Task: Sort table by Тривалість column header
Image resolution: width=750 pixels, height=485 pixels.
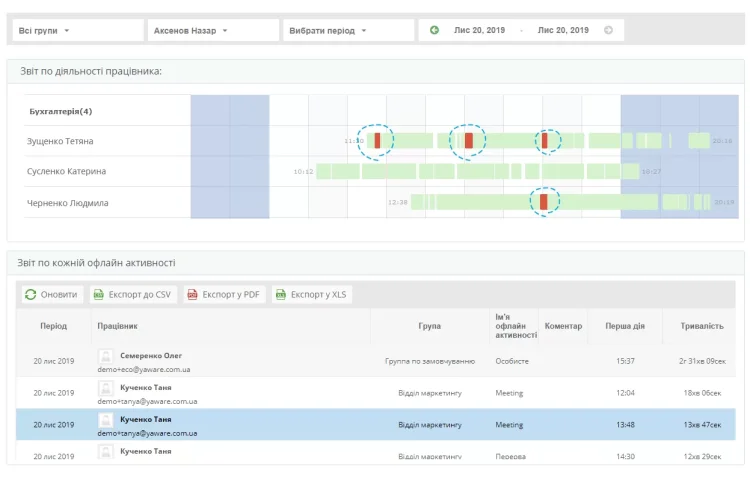Action: pos(701,326)
